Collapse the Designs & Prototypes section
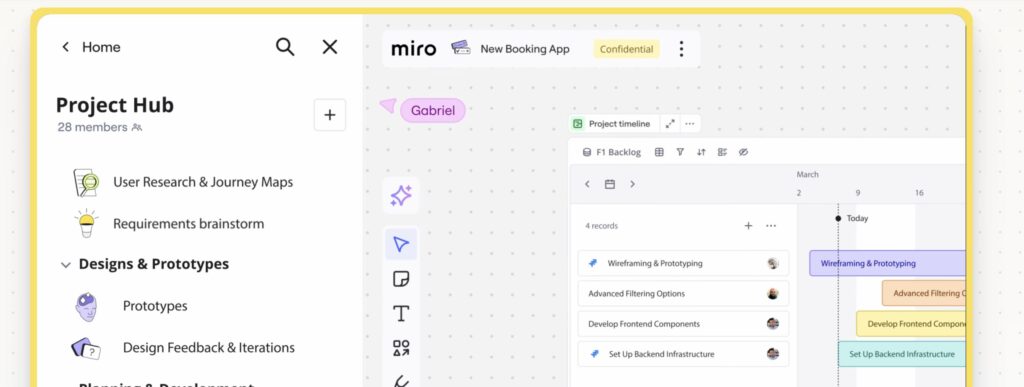 point(65,265)
